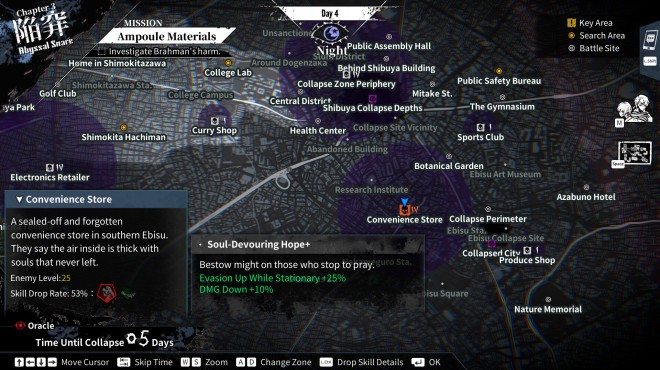Click the red skill drop icon

pyautogui.click(x=106, y=293)
